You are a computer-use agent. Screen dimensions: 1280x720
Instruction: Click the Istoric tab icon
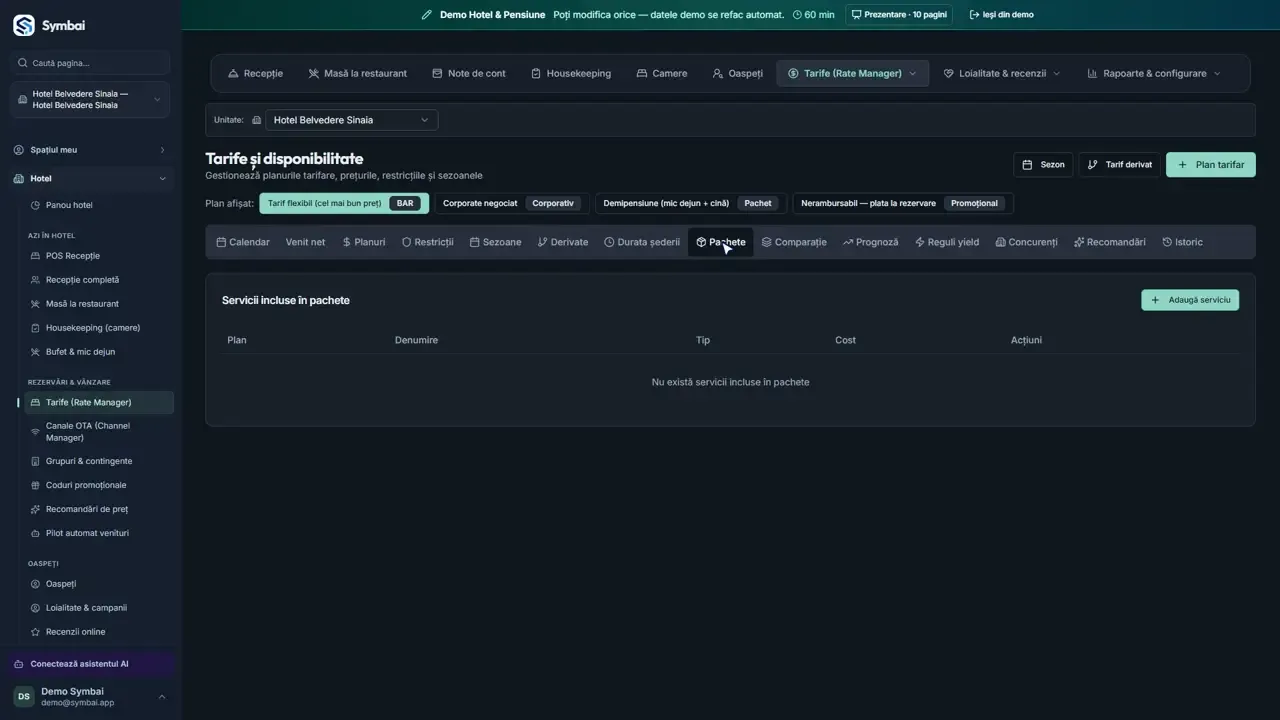(x=1167, y=242)
